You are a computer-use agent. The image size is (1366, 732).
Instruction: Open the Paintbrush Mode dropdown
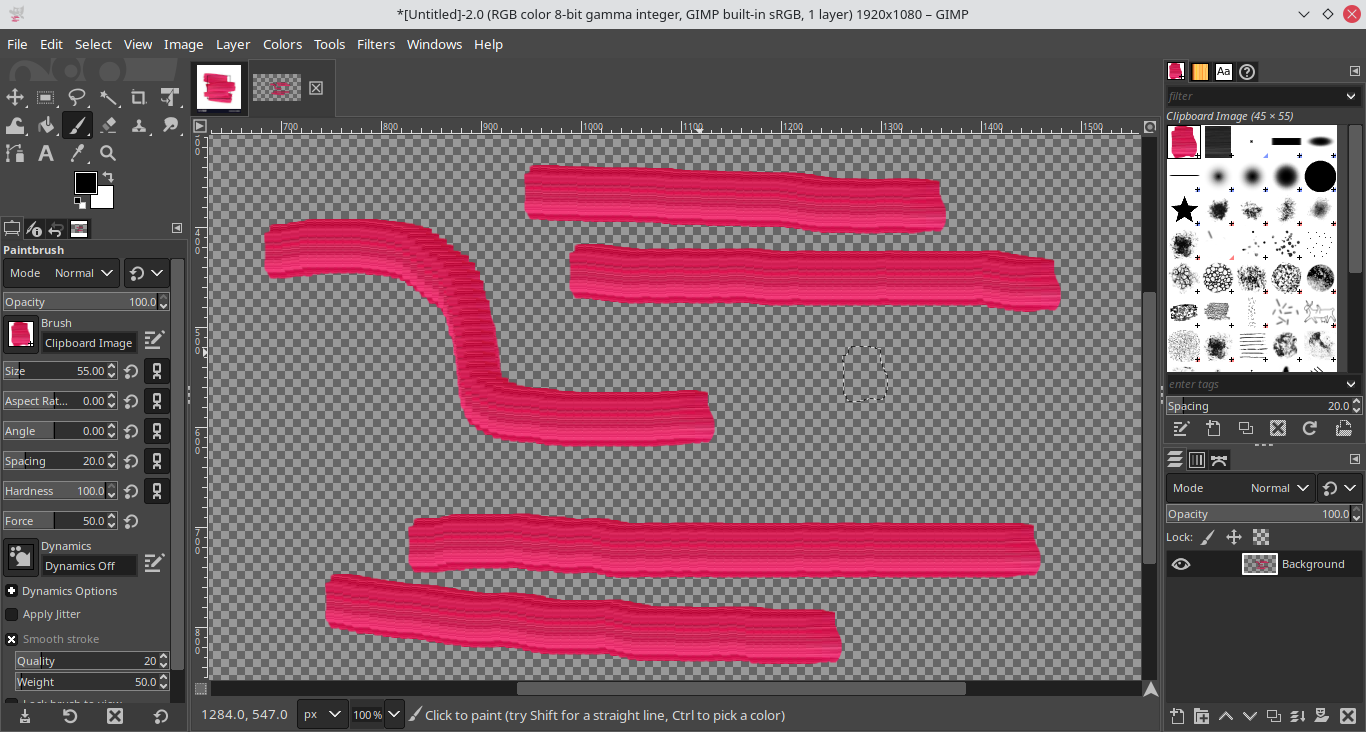coord(62,273)
